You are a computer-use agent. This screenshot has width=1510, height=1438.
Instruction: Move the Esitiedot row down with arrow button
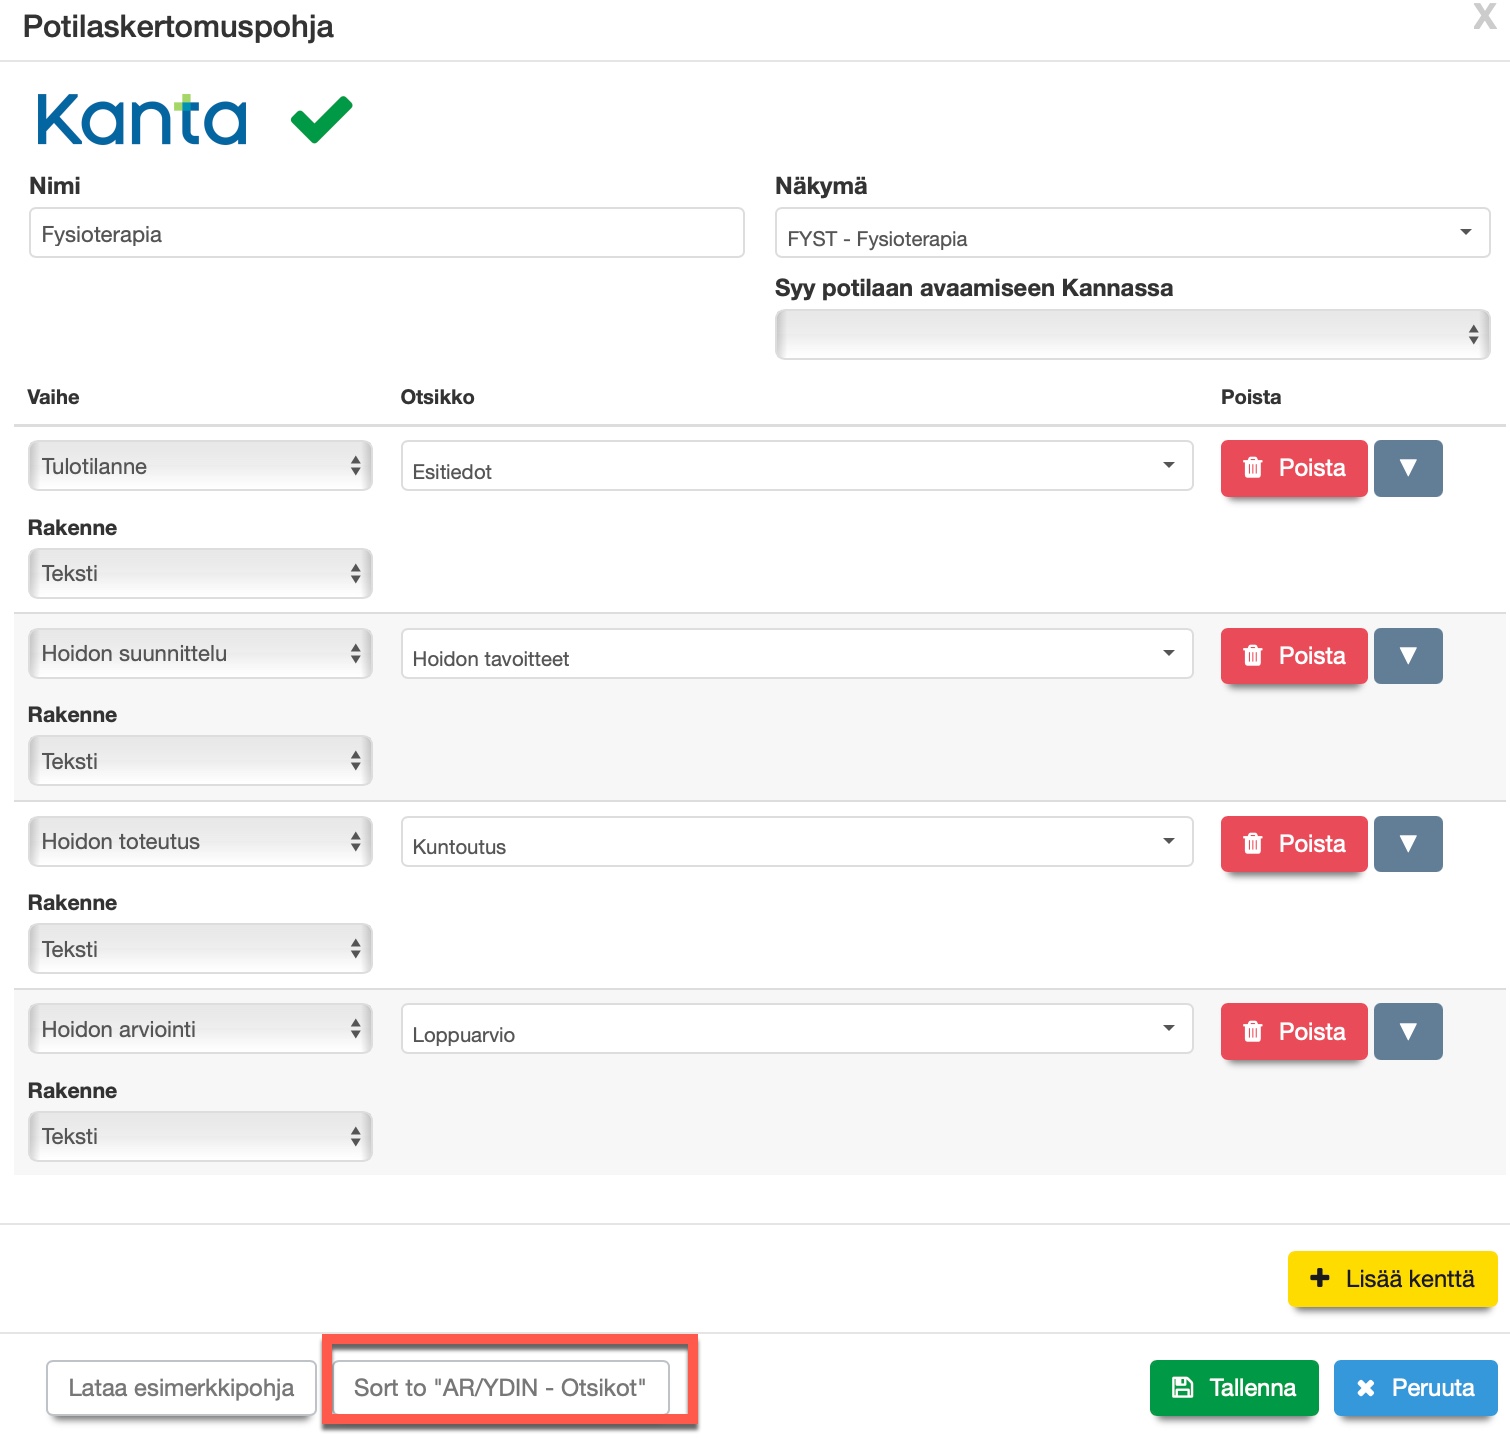tap(1407, 468)
